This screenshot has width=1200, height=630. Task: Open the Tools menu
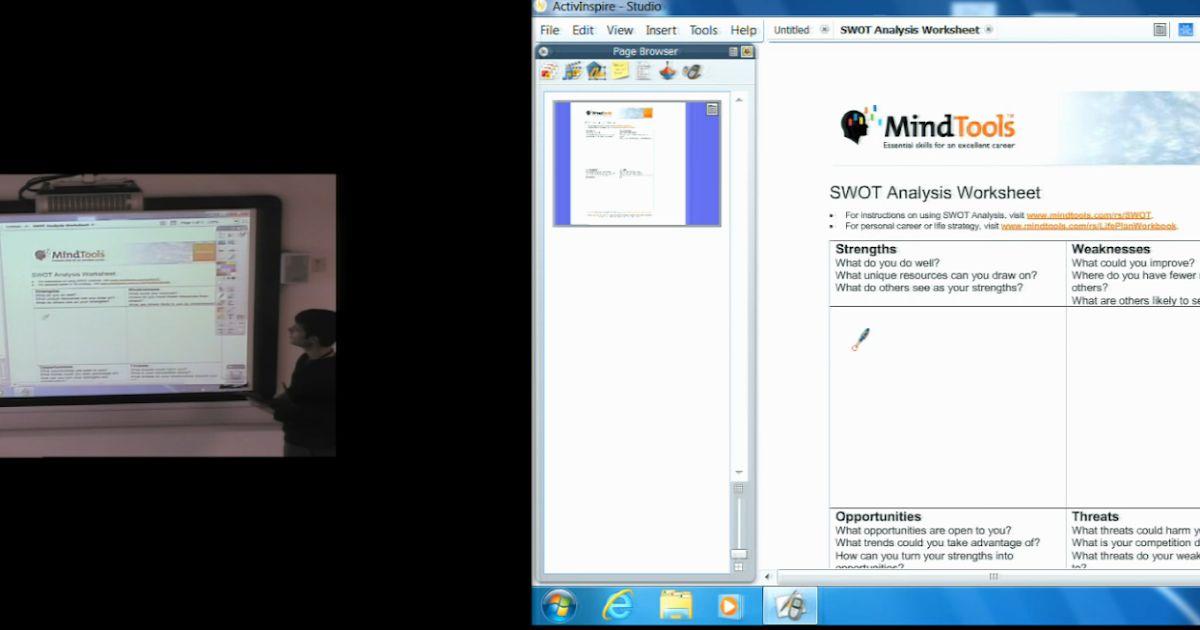704,30
